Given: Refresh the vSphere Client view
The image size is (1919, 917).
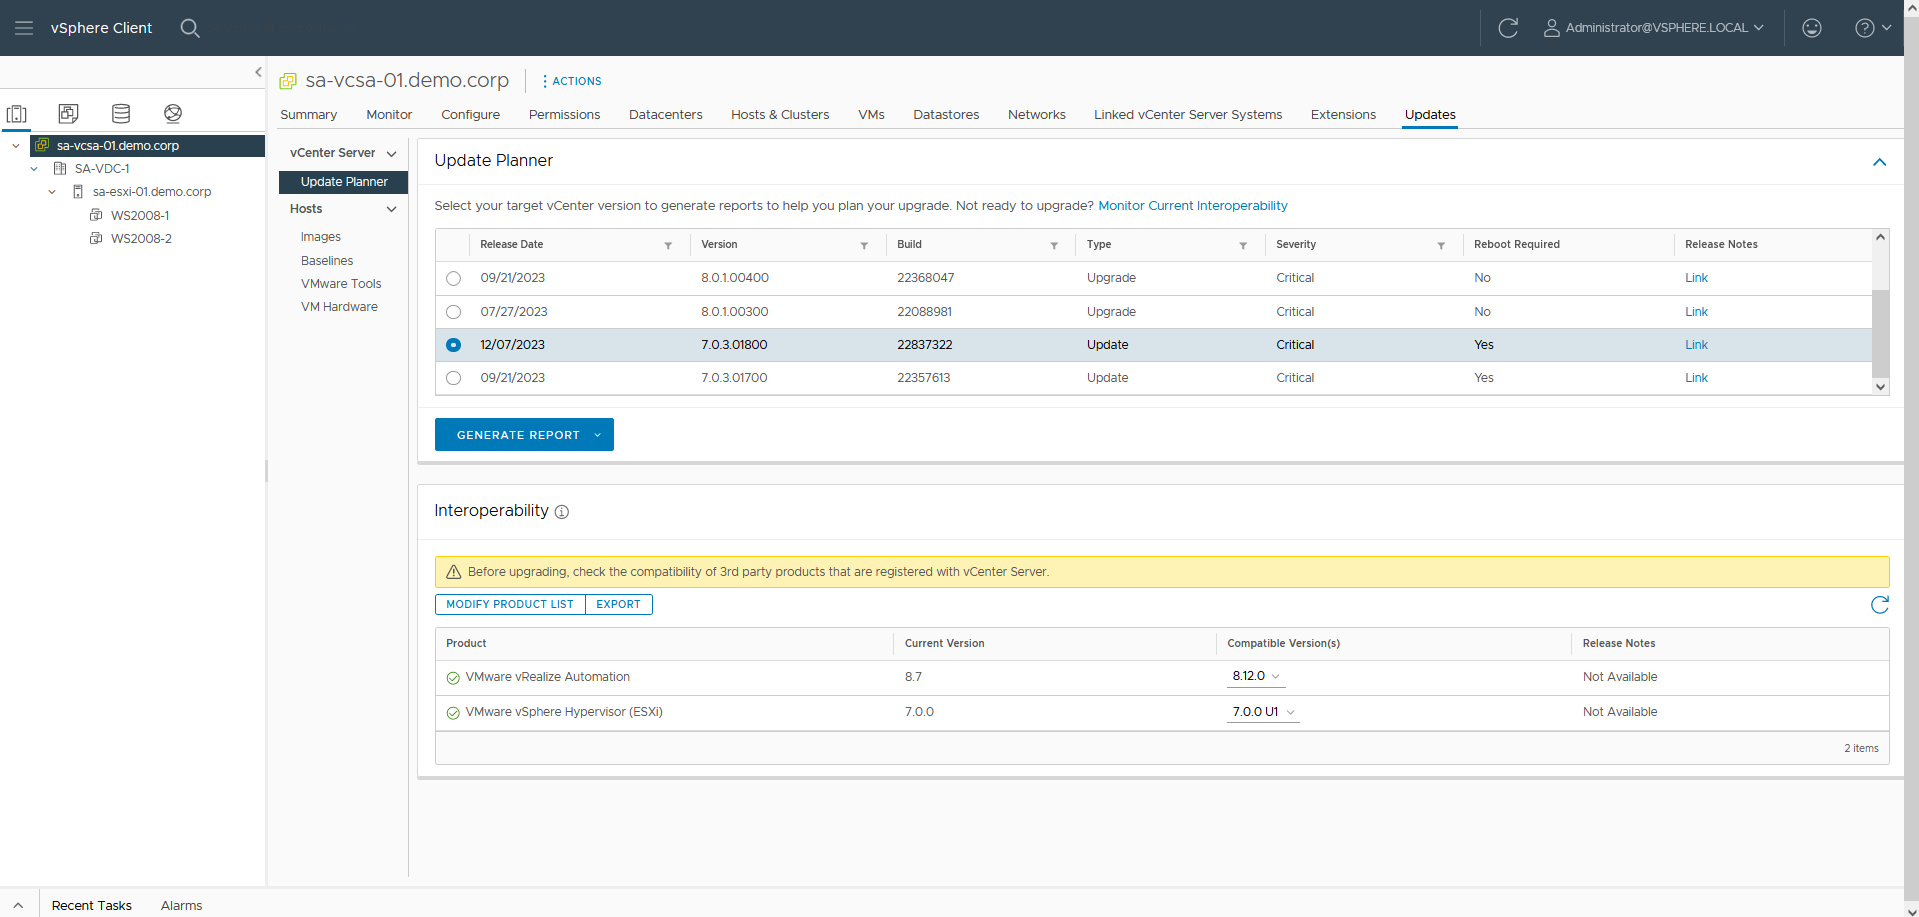Looking at the screenshot, I should (1508, 28).
